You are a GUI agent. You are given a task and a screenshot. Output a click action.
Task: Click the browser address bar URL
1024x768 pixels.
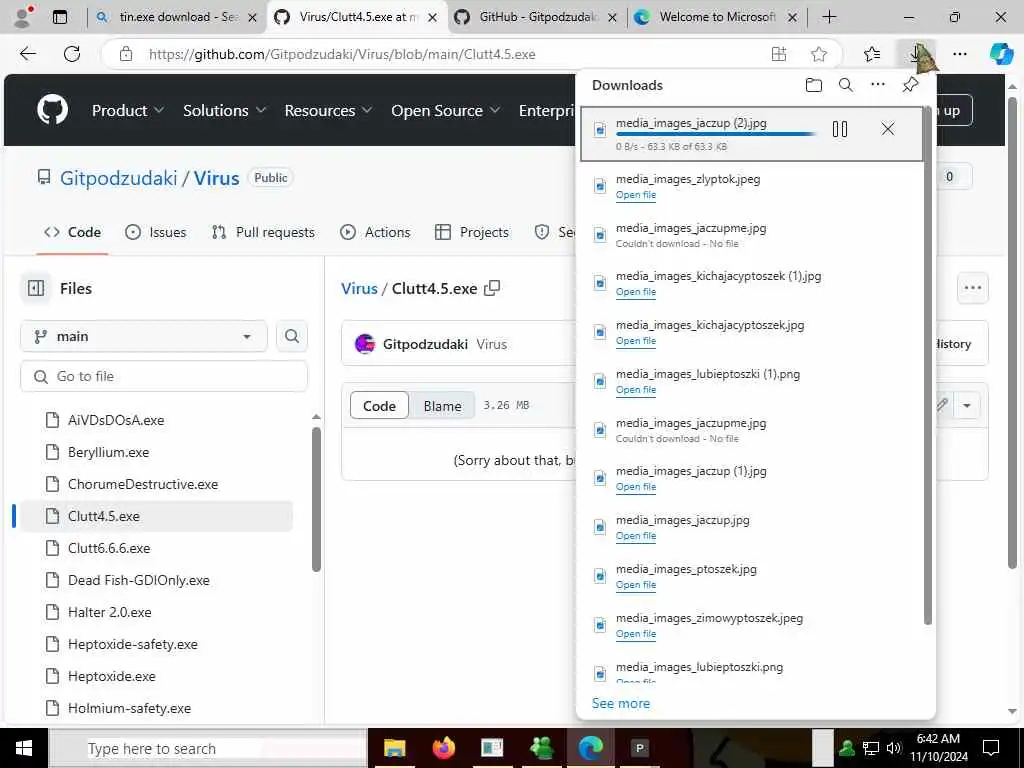coord(342,54)
